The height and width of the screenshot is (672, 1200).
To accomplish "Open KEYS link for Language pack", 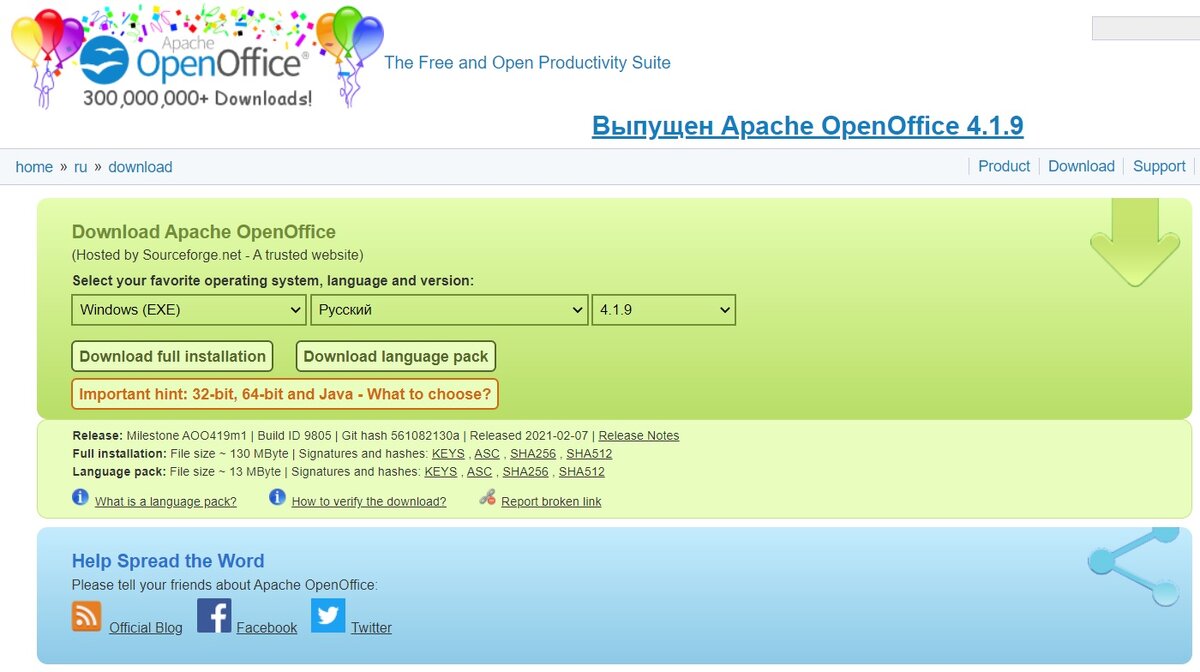I will pos(441,472).
